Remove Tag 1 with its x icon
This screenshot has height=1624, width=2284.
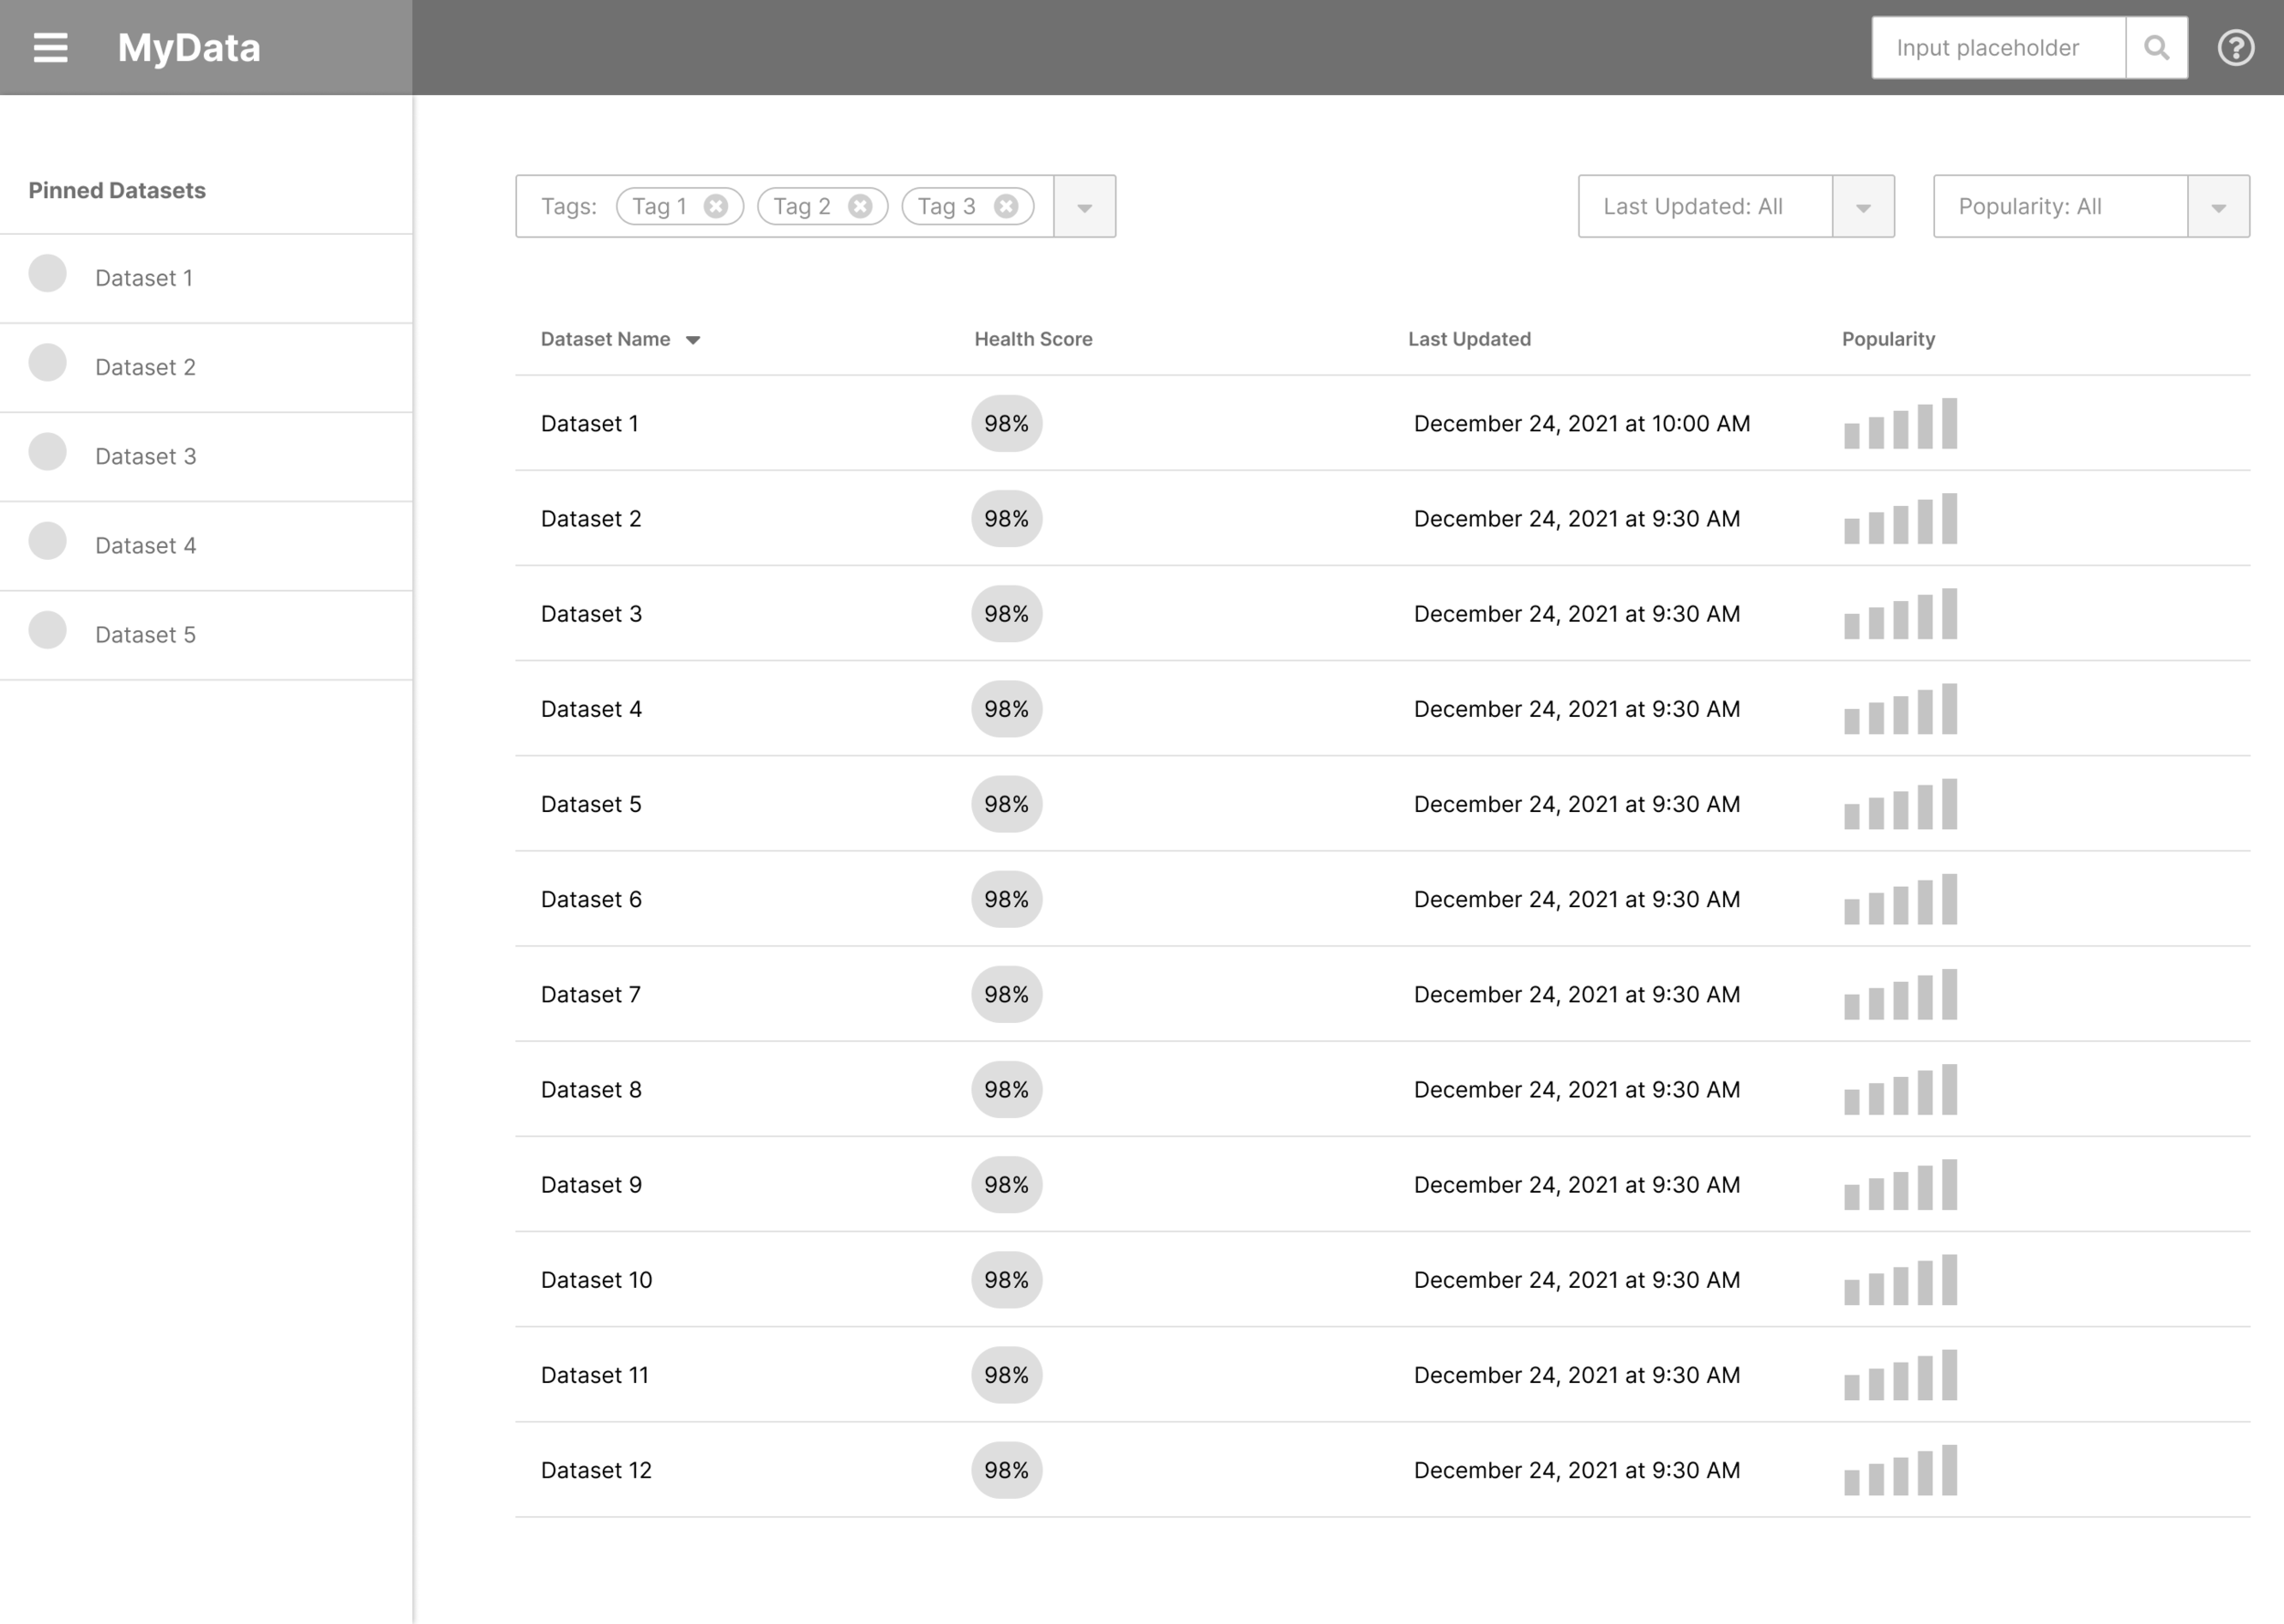coord(715,206)
